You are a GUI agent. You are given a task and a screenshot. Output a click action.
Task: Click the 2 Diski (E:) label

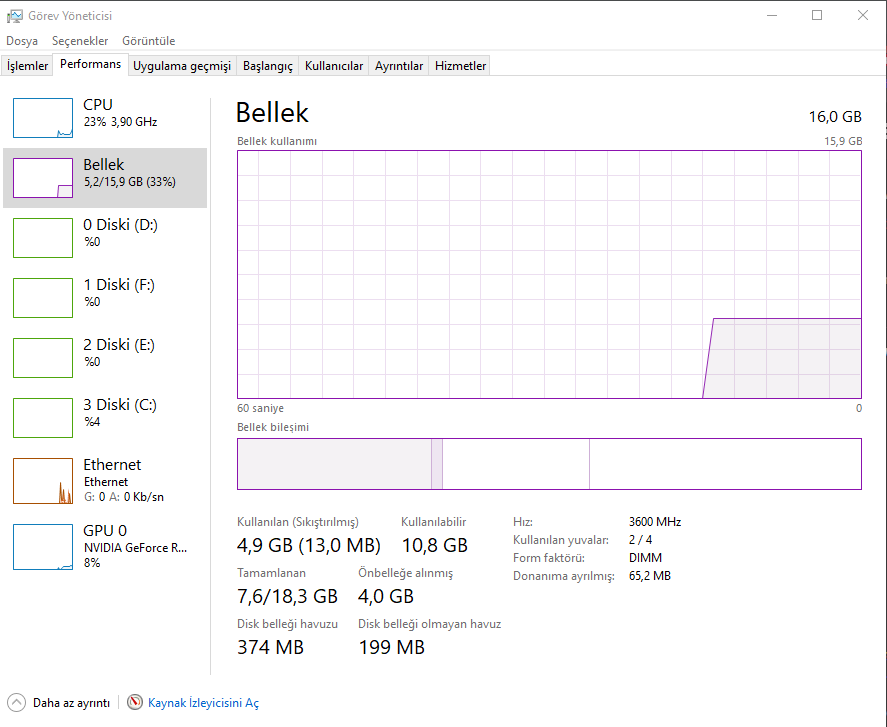pos(119,345)
